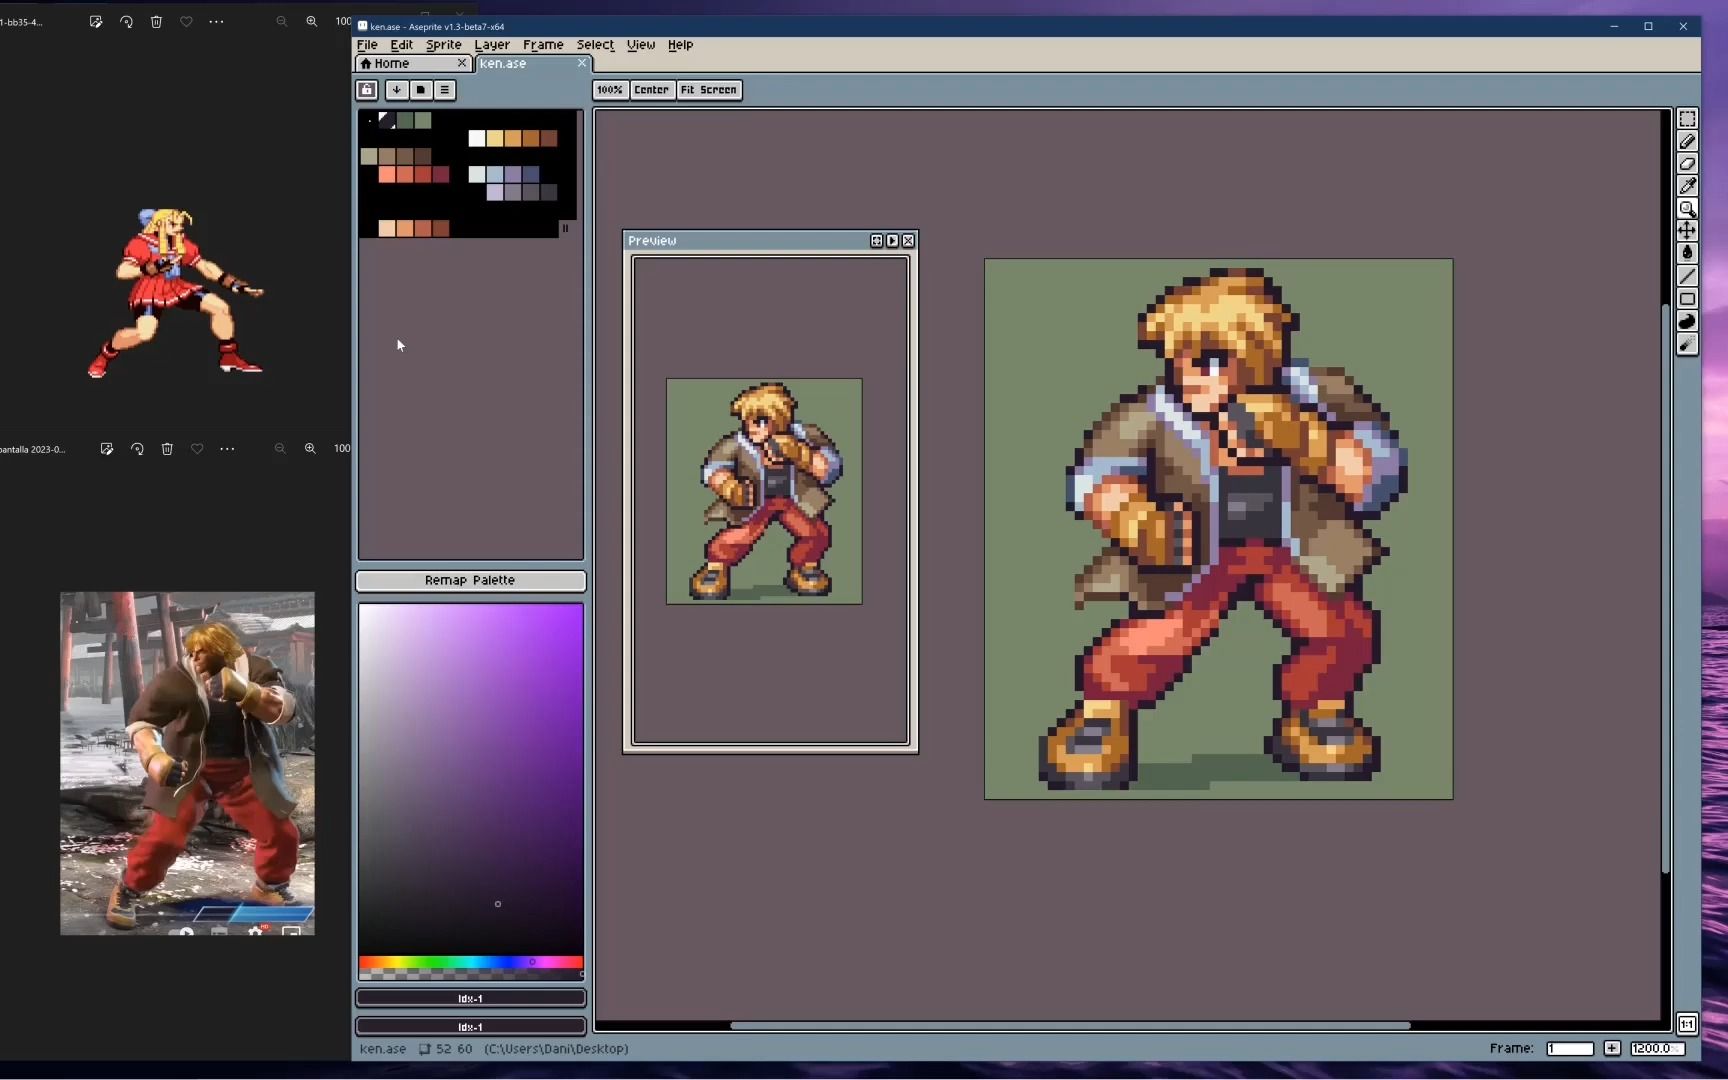Close the Preview window
1728x1080 pixels.
909,241
